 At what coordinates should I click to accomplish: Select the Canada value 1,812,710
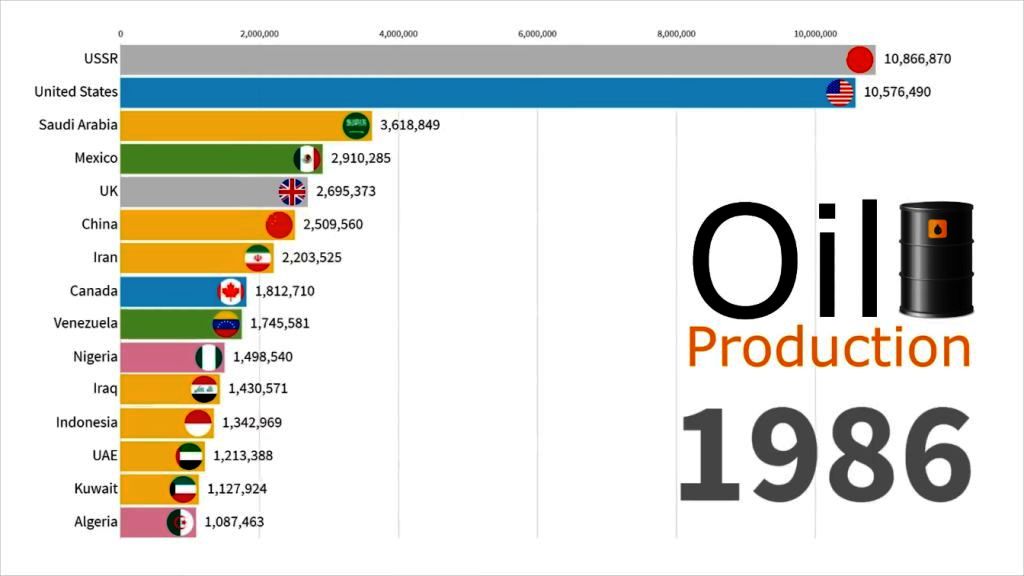click(285, 291)
